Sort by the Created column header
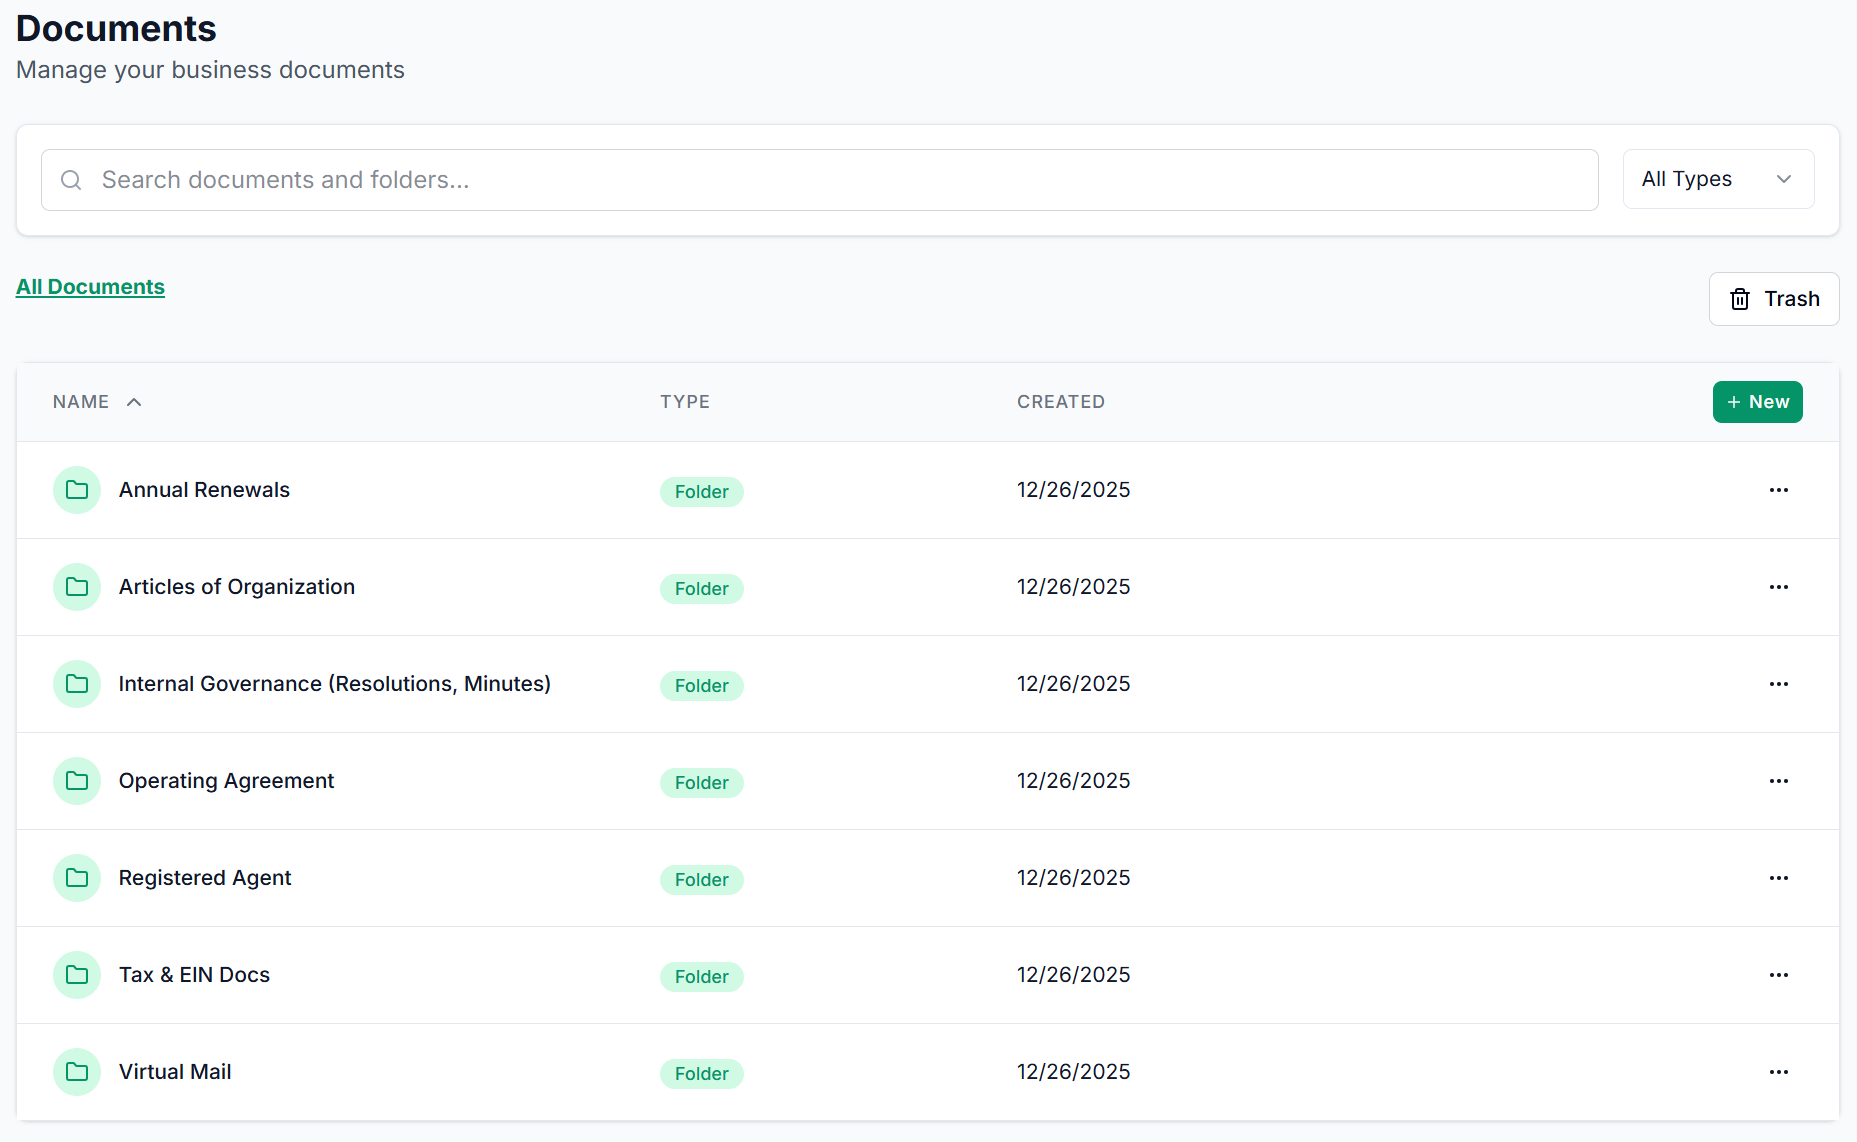Image resolution: width=1857 pixels, height=1142 pixels. 1060,402
